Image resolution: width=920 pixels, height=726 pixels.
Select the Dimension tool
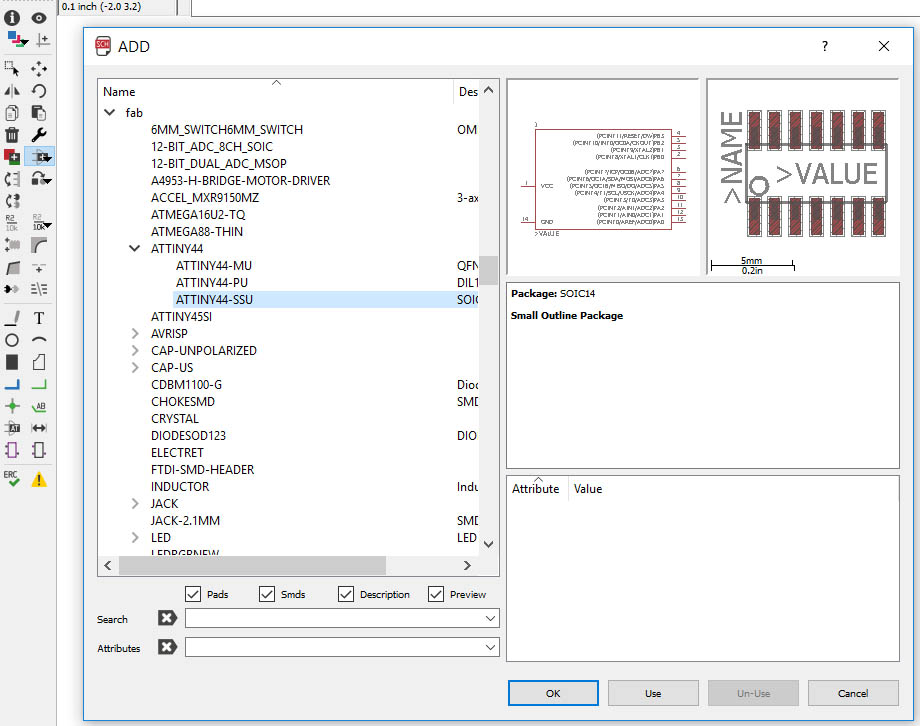39,428
